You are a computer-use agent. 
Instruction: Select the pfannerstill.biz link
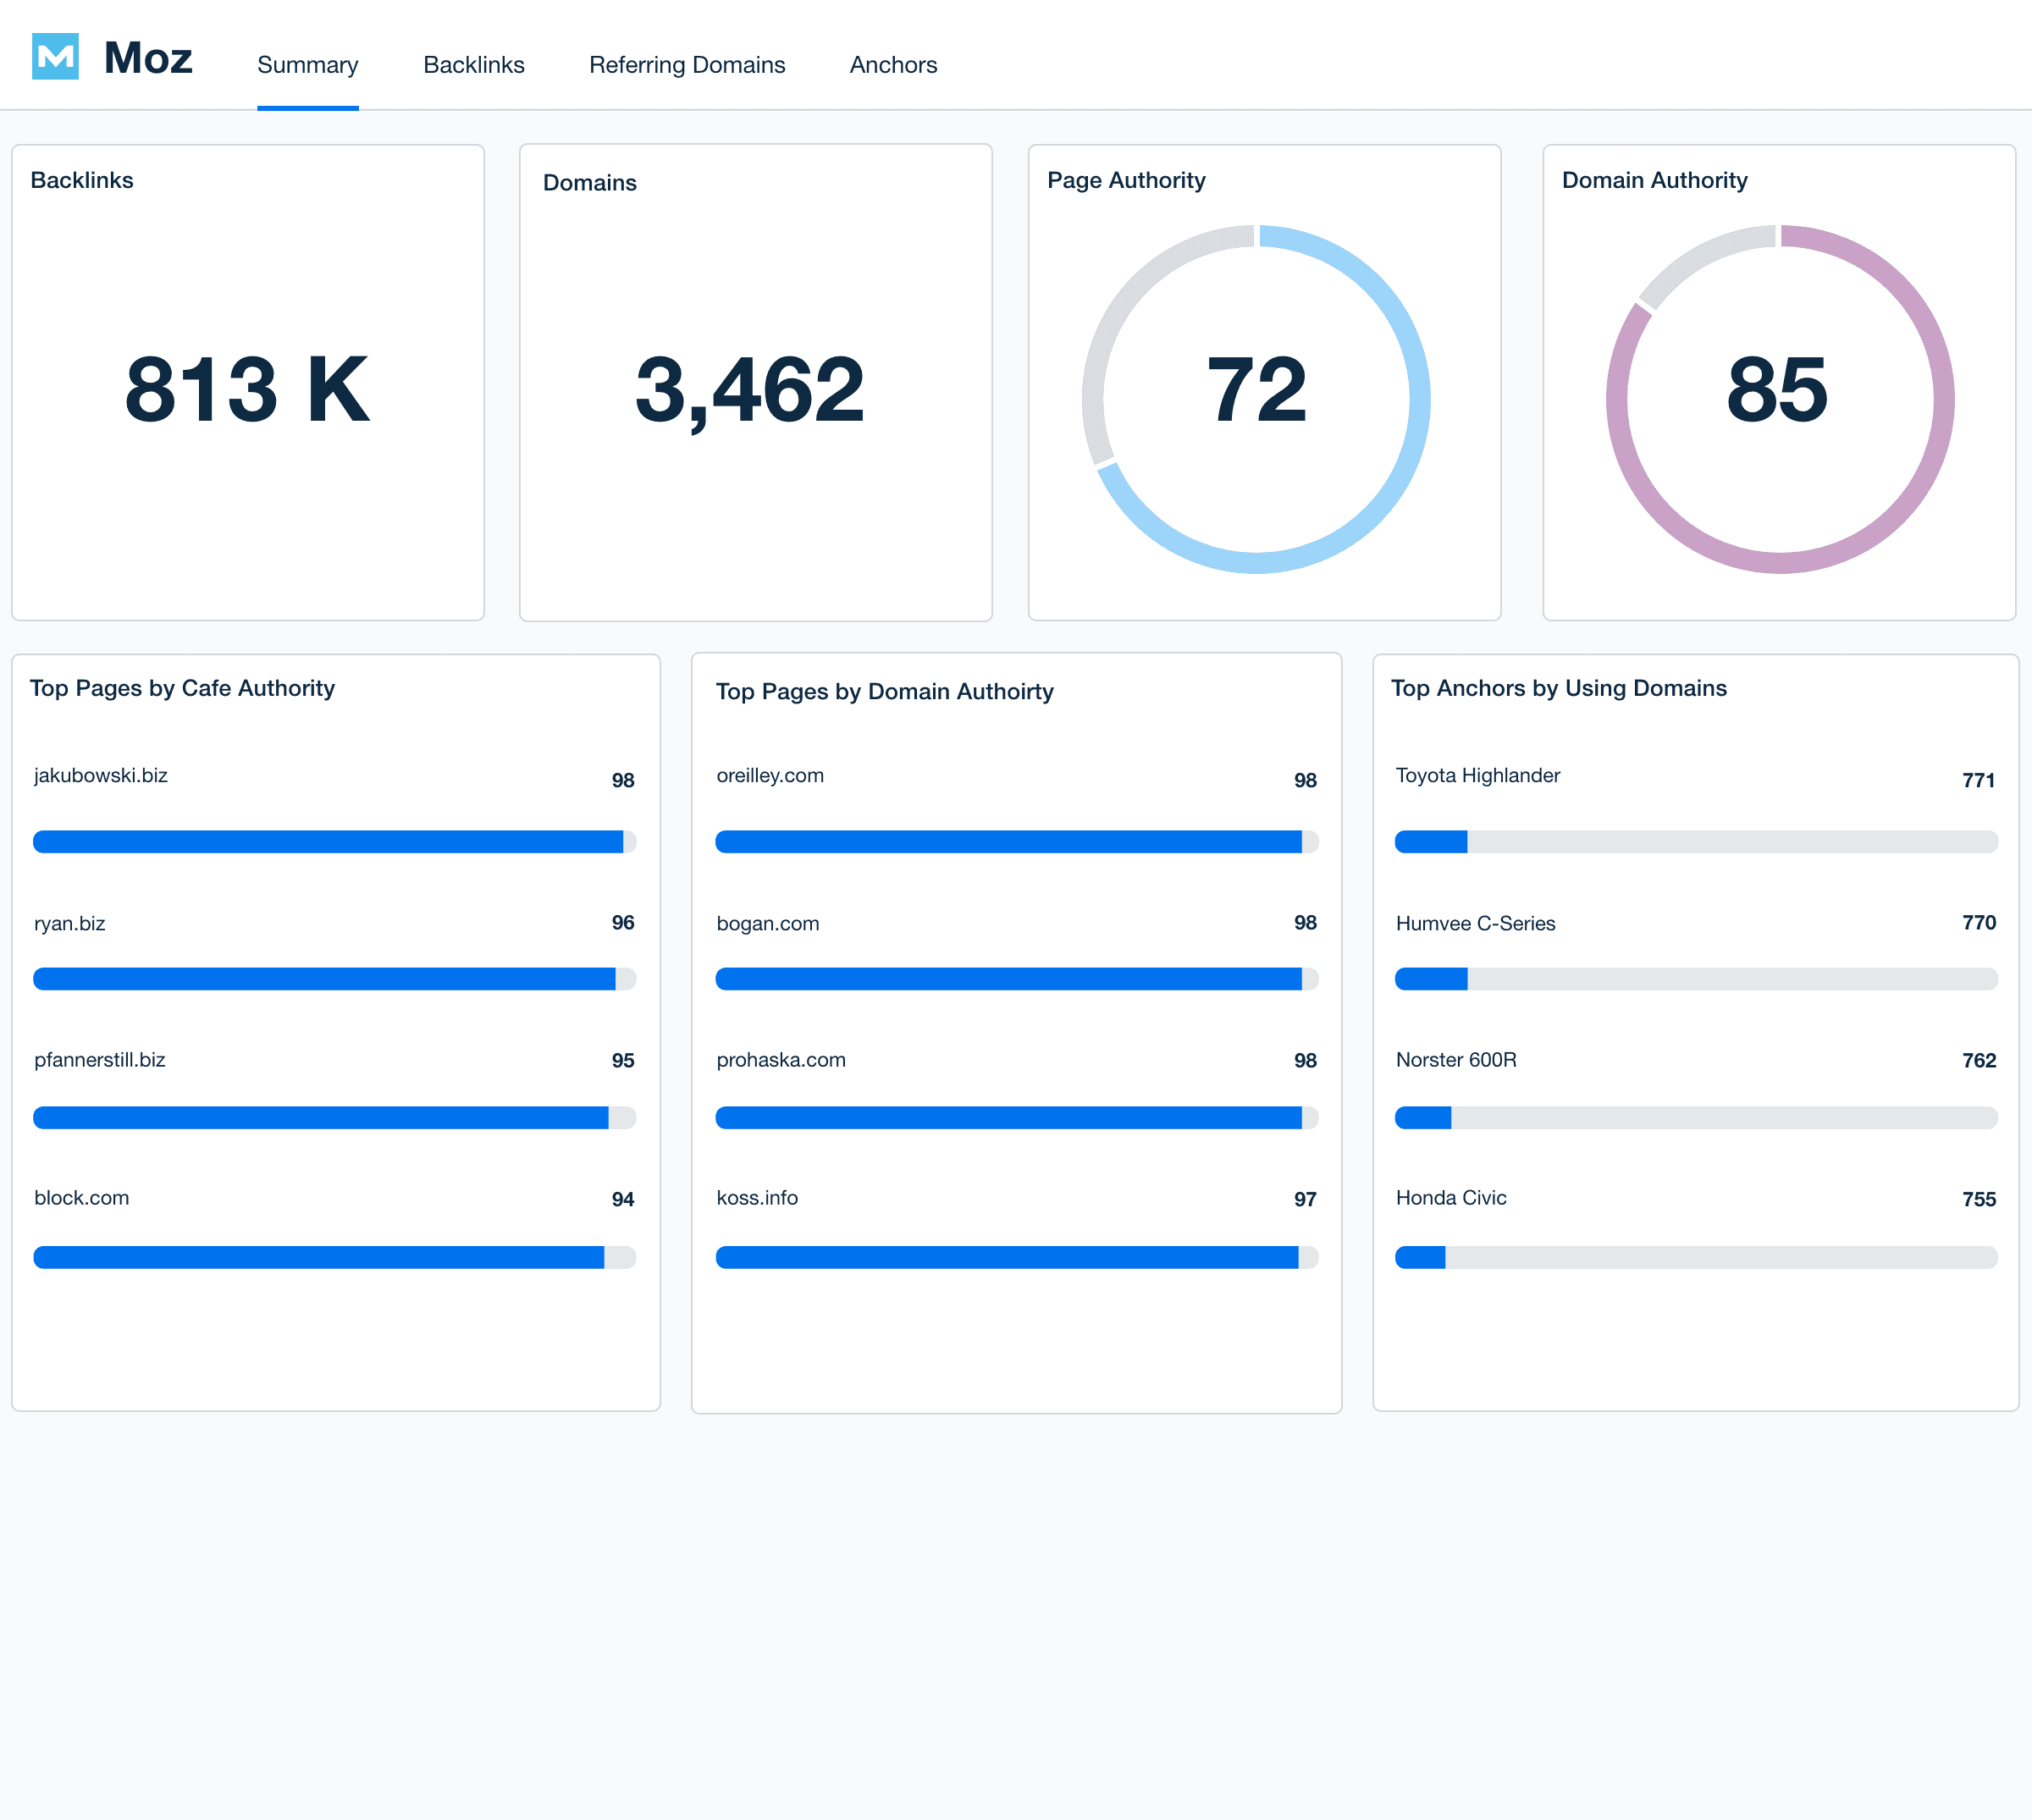pyautogui.click(x=99, y=1060)
